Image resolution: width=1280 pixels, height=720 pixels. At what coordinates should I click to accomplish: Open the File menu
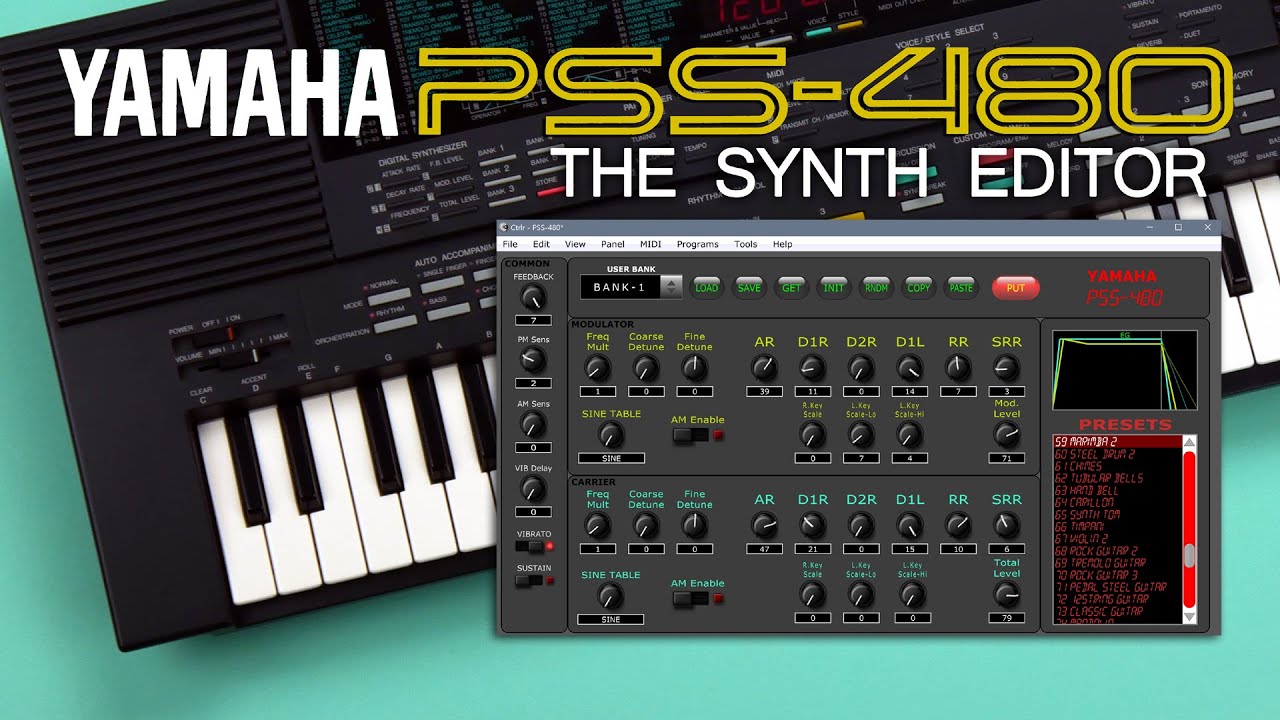(x=510, y=244)
